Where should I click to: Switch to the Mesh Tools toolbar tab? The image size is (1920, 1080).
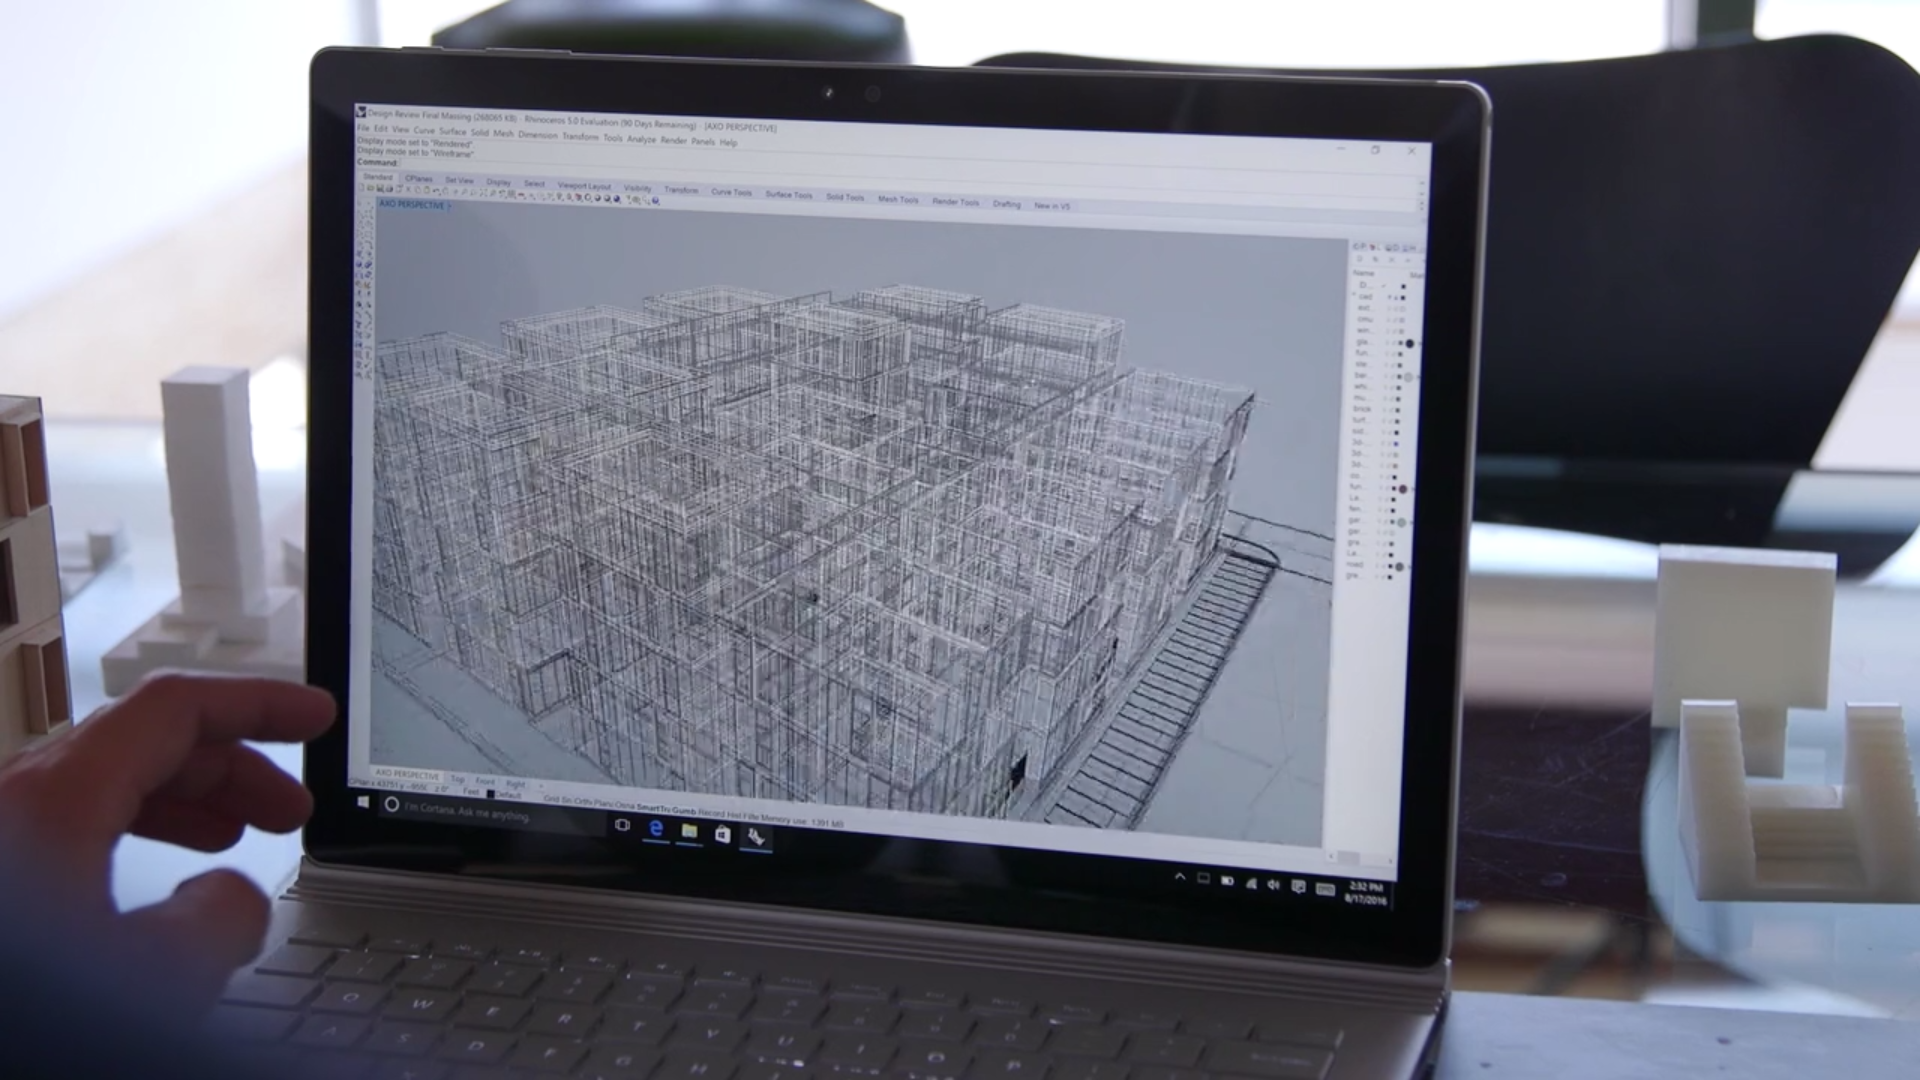coord(898,199)
